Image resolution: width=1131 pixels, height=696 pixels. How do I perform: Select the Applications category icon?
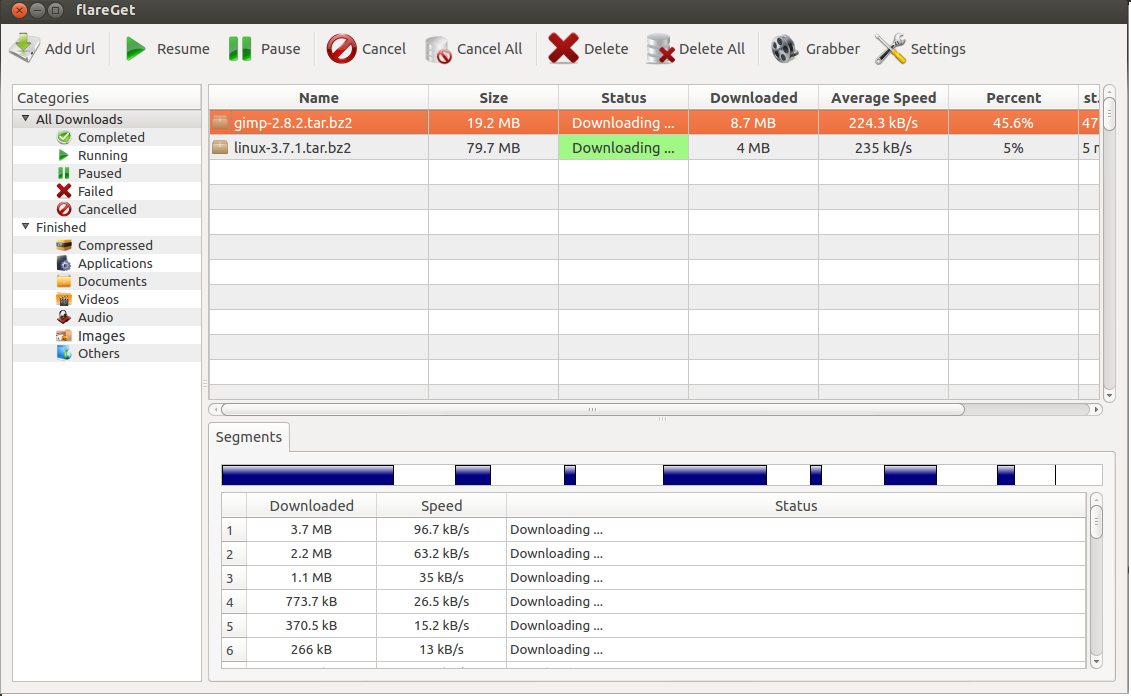64,263
